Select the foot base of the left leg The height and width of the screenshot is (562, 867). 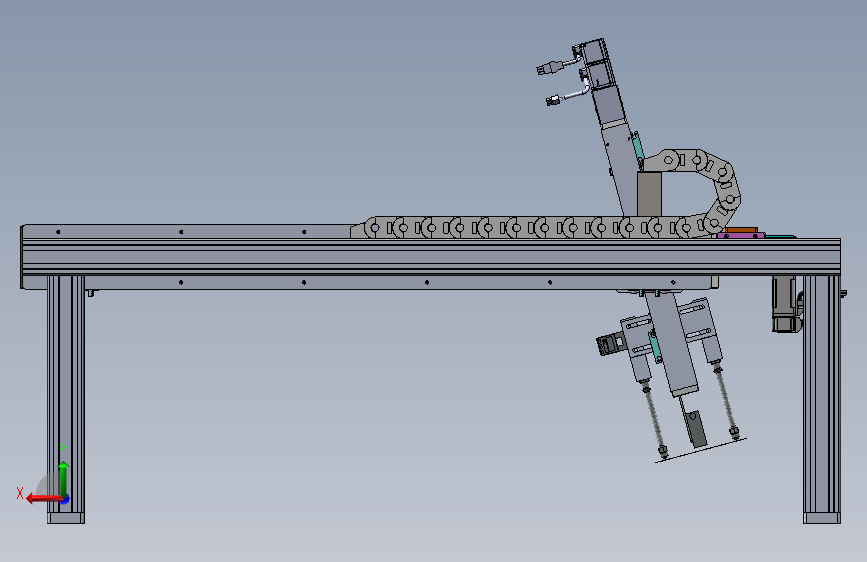point(66,518)
